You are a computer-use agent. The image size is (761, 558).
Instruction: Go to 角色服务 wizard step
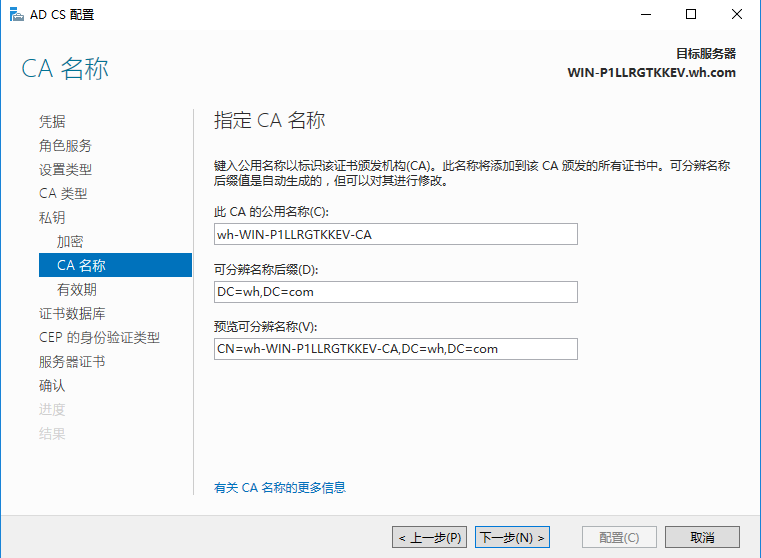(65, 146)
